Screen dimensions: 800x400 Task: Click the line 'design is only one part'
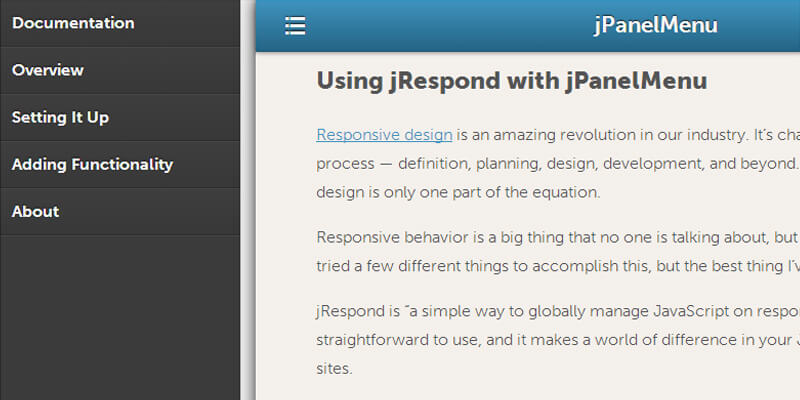459,192
